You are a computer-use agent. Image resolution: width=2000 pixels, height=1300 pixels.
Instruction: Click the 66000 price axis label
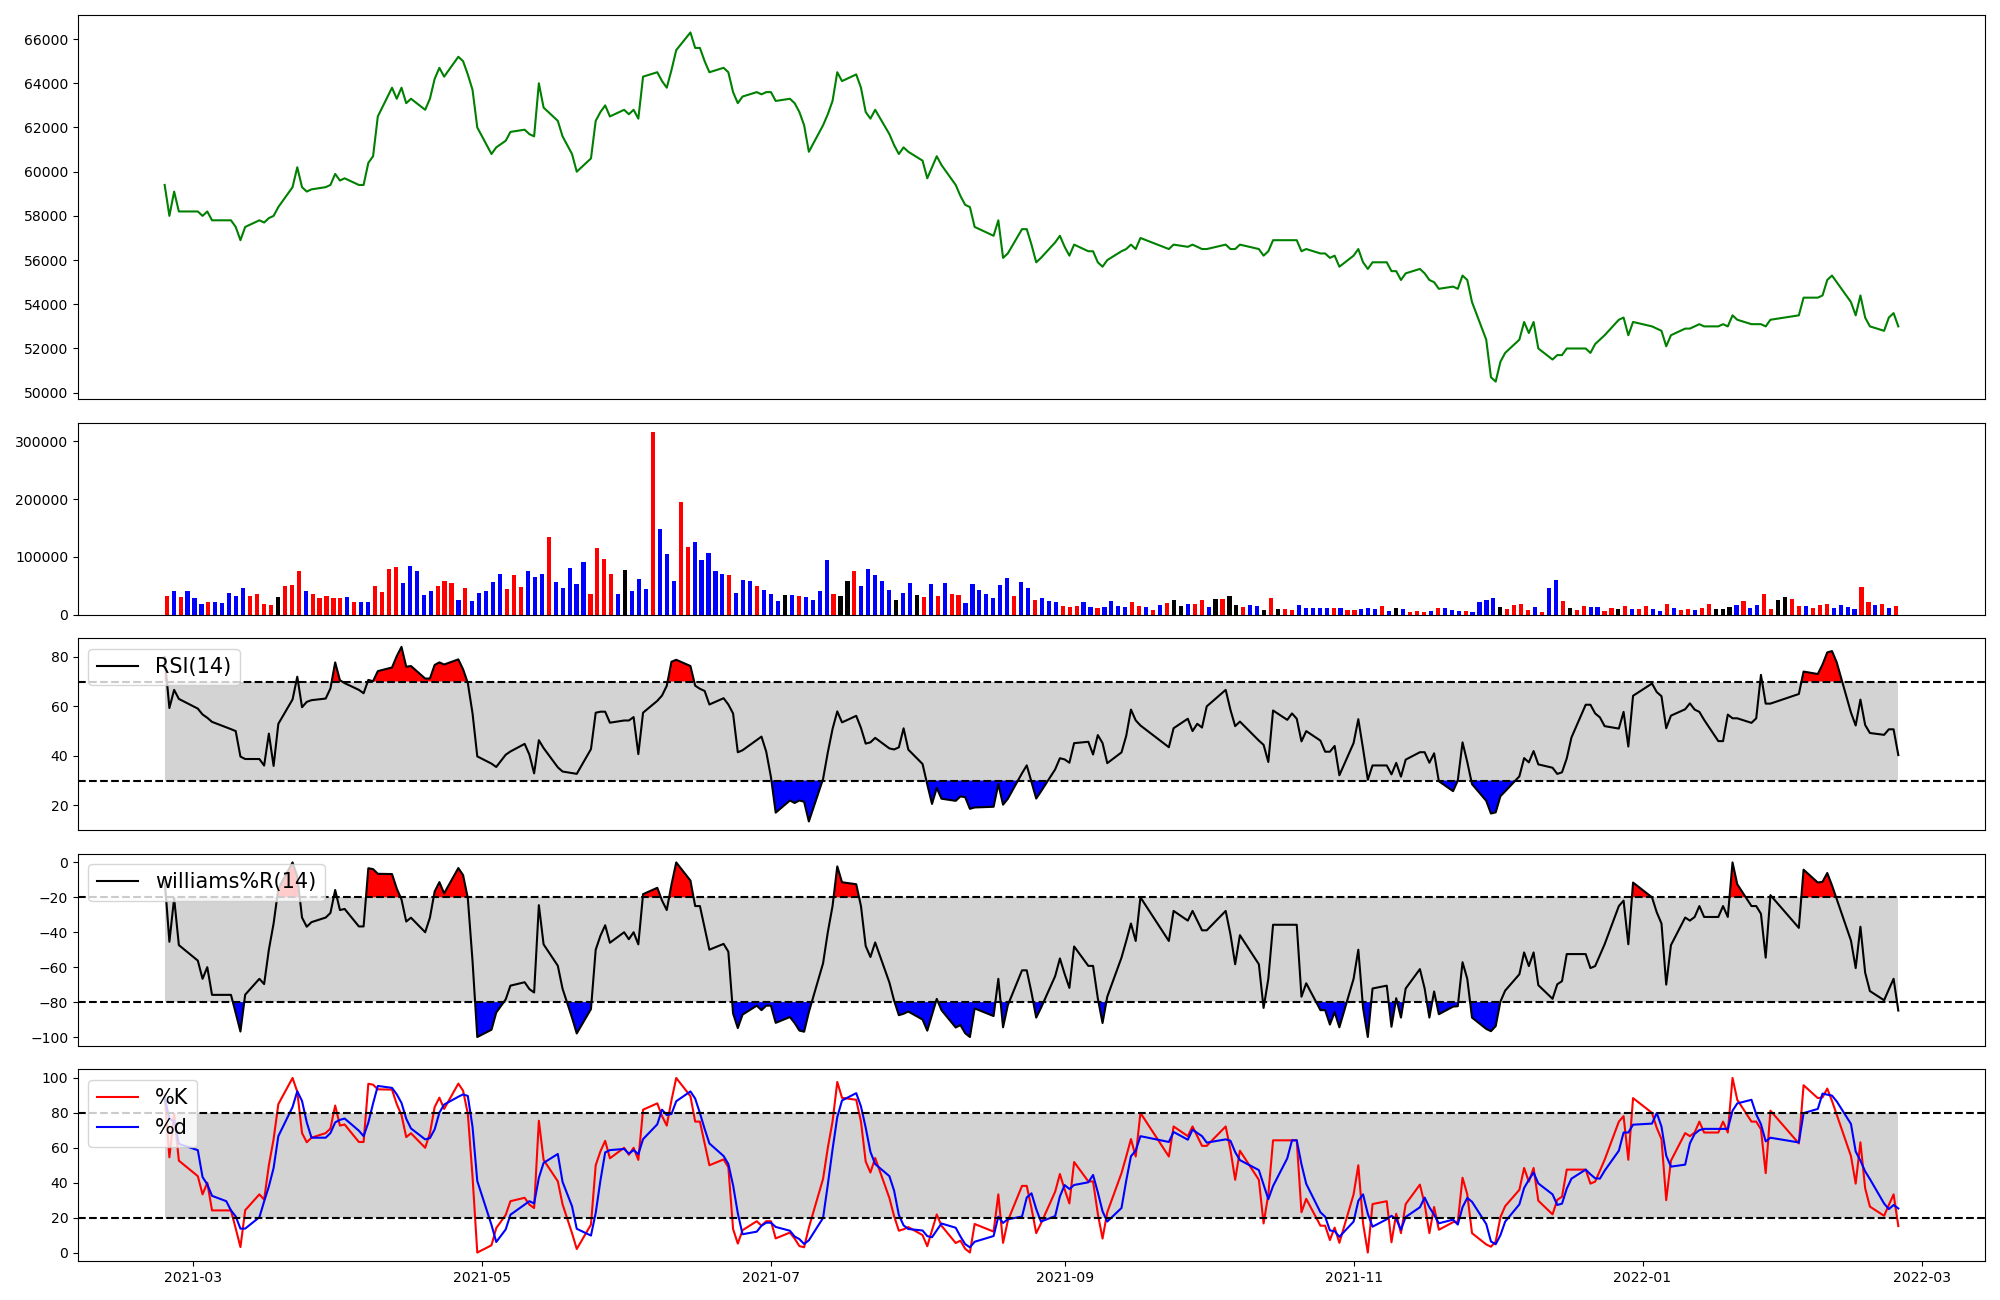coord(45,40)
